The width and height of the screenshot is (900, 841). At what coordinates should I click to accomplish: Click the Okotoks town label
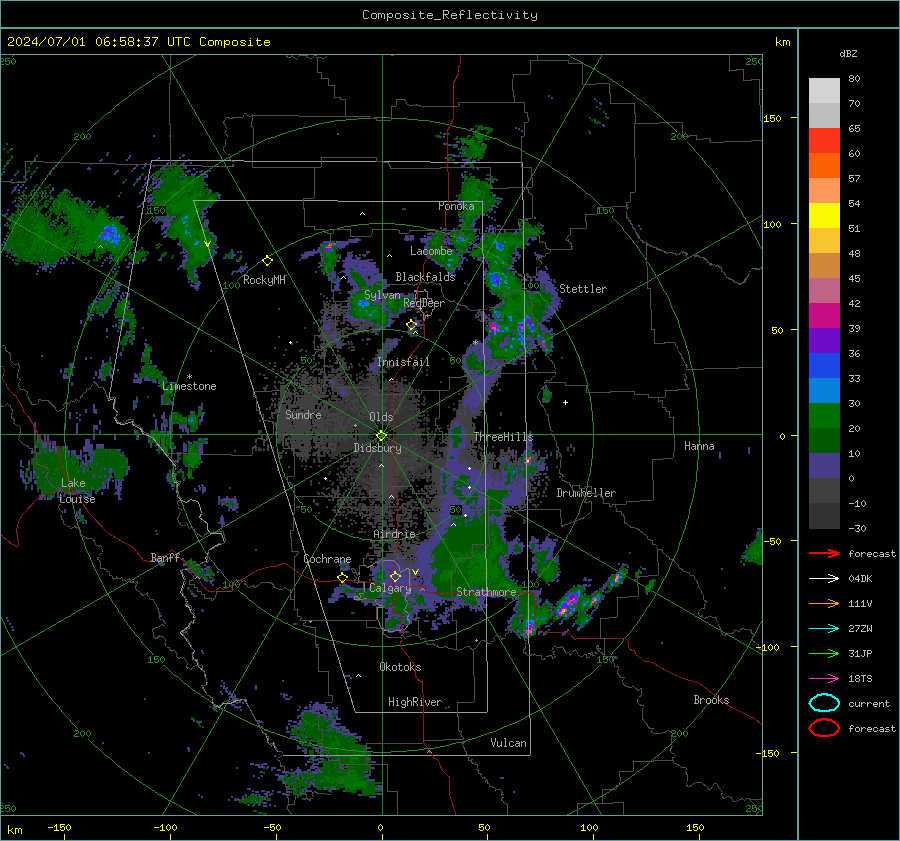(400, 667)
